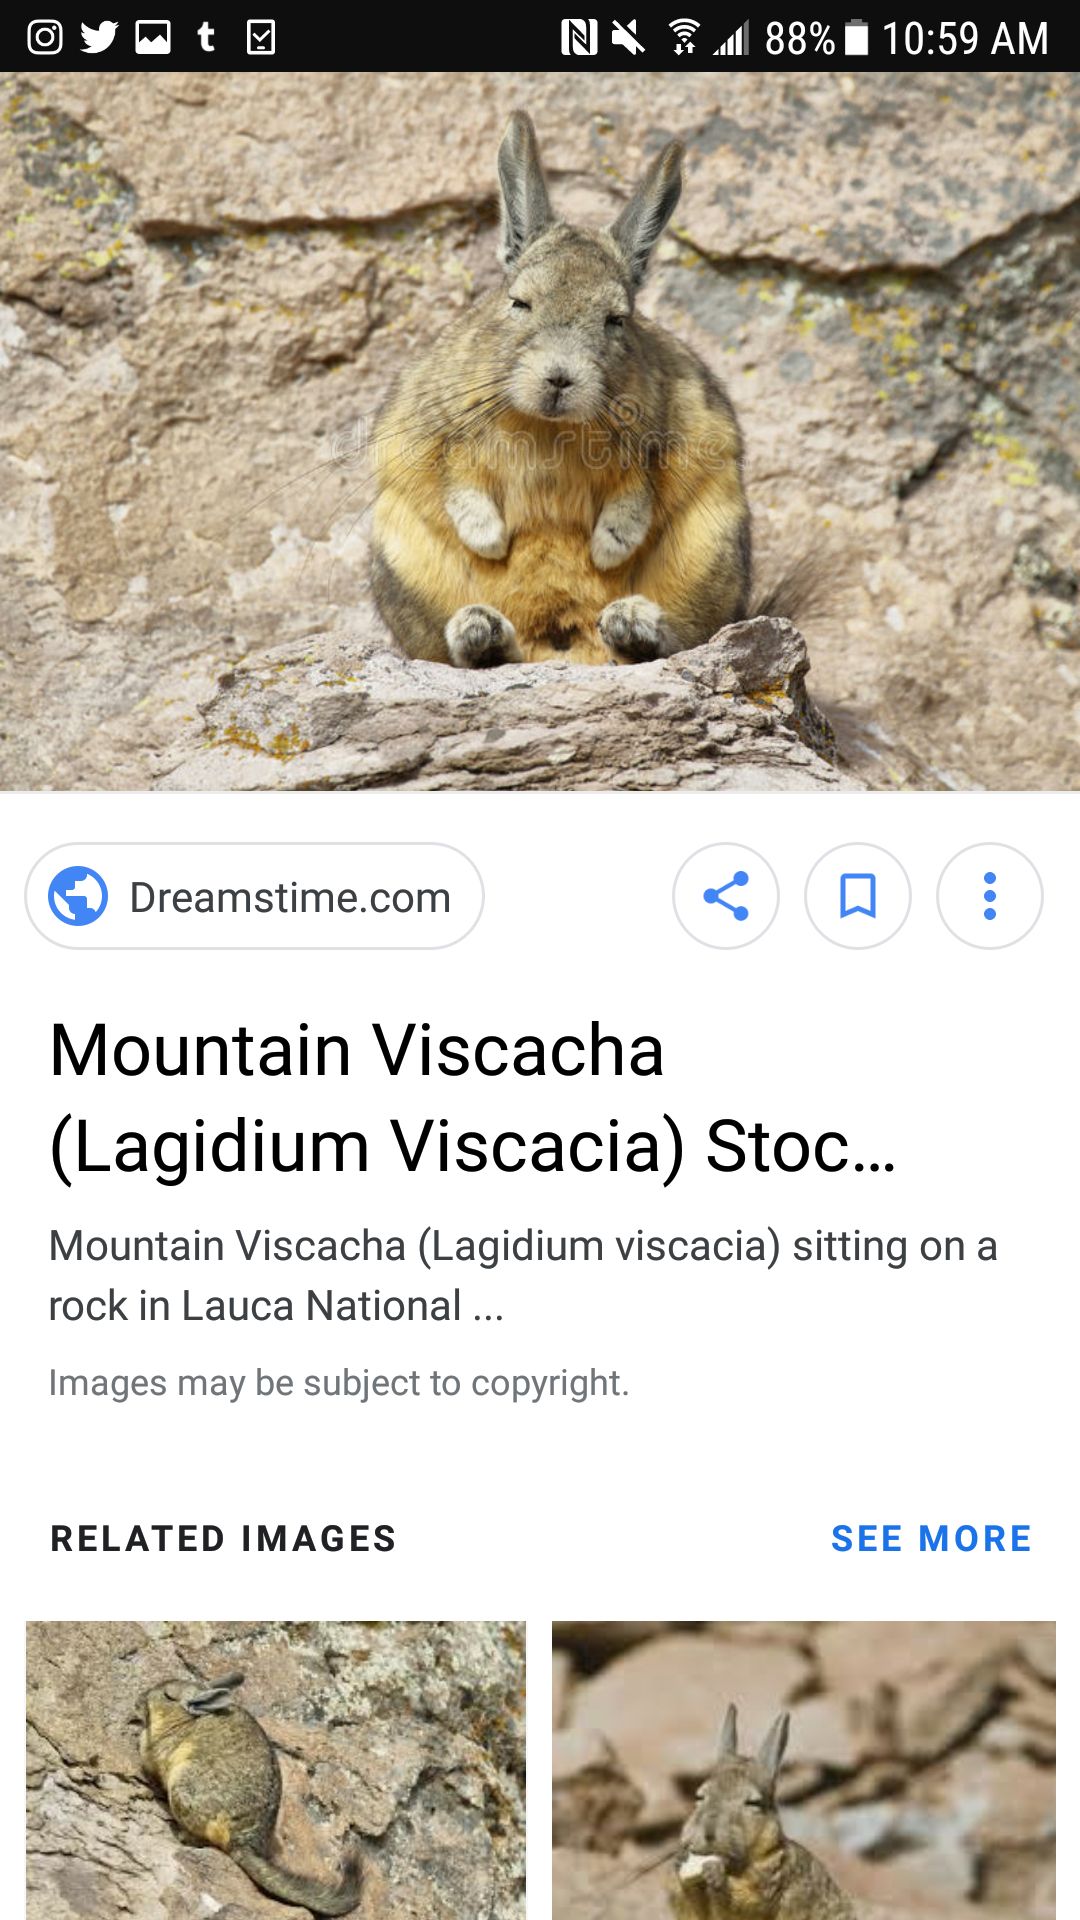1080x1920 pixels.
Task: Click the SEE MORE link
Action: [x=932, y=1538]
